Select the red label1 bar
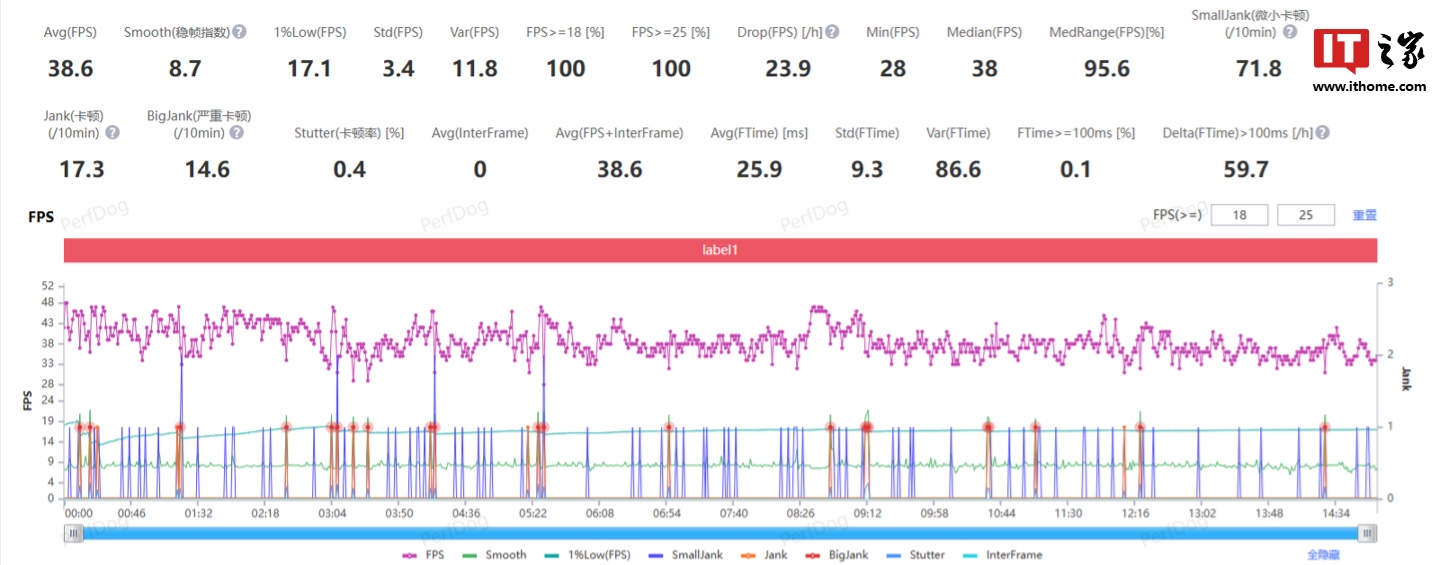1440x565 pixels. (720, 250)
